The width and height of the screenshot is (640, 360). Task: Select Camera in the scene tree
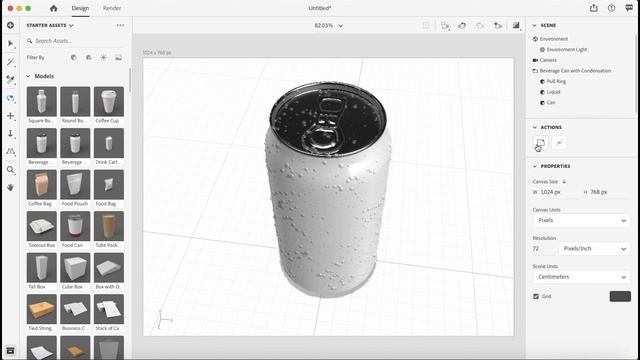pyautogui.click(x=548, y=60)
